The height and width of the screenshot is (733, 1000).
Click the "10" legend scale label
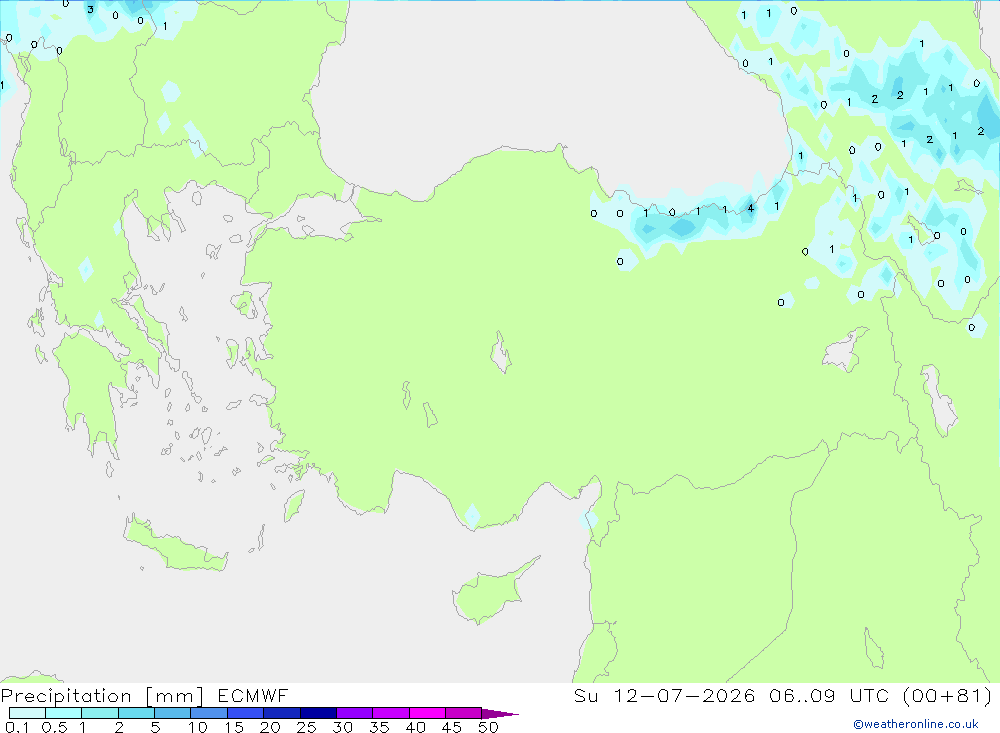198,727
